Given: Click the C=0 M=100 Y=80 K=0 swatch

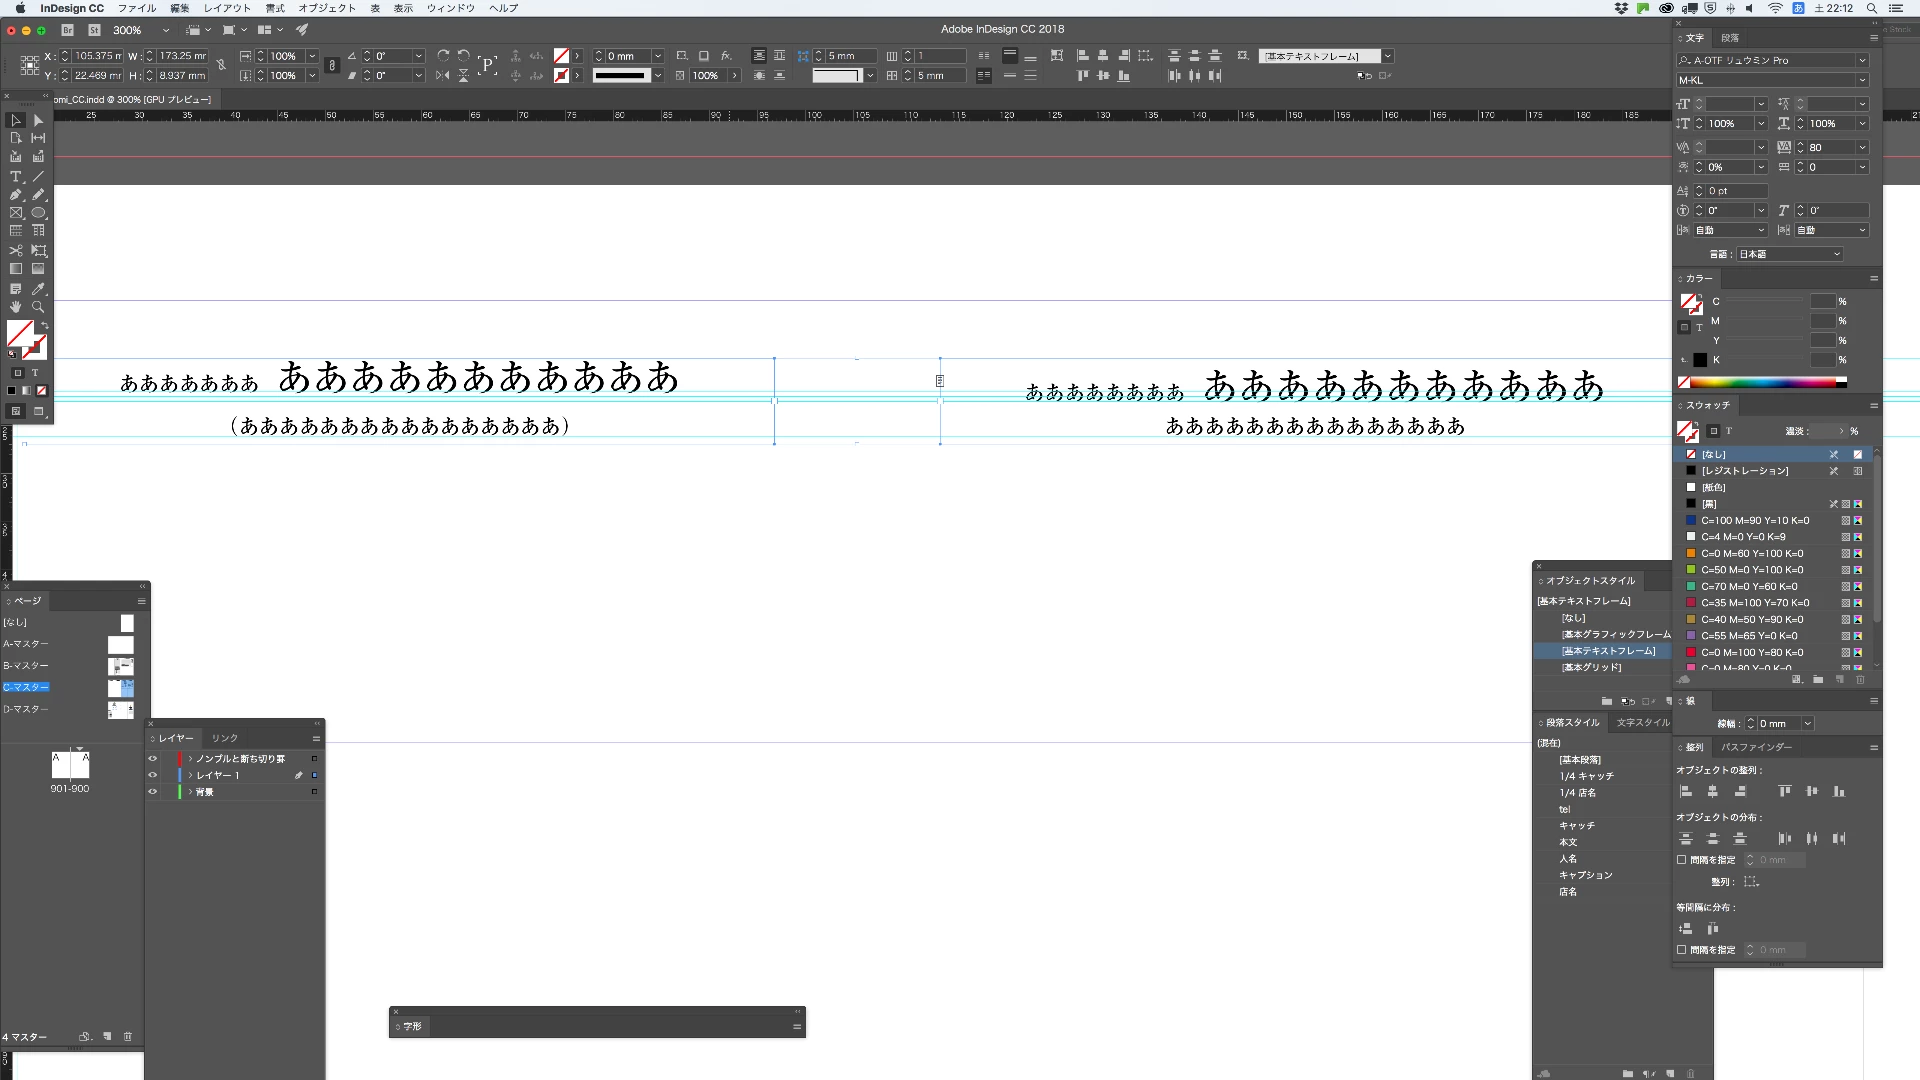Looking at the screenshot, I should 1752,652.
